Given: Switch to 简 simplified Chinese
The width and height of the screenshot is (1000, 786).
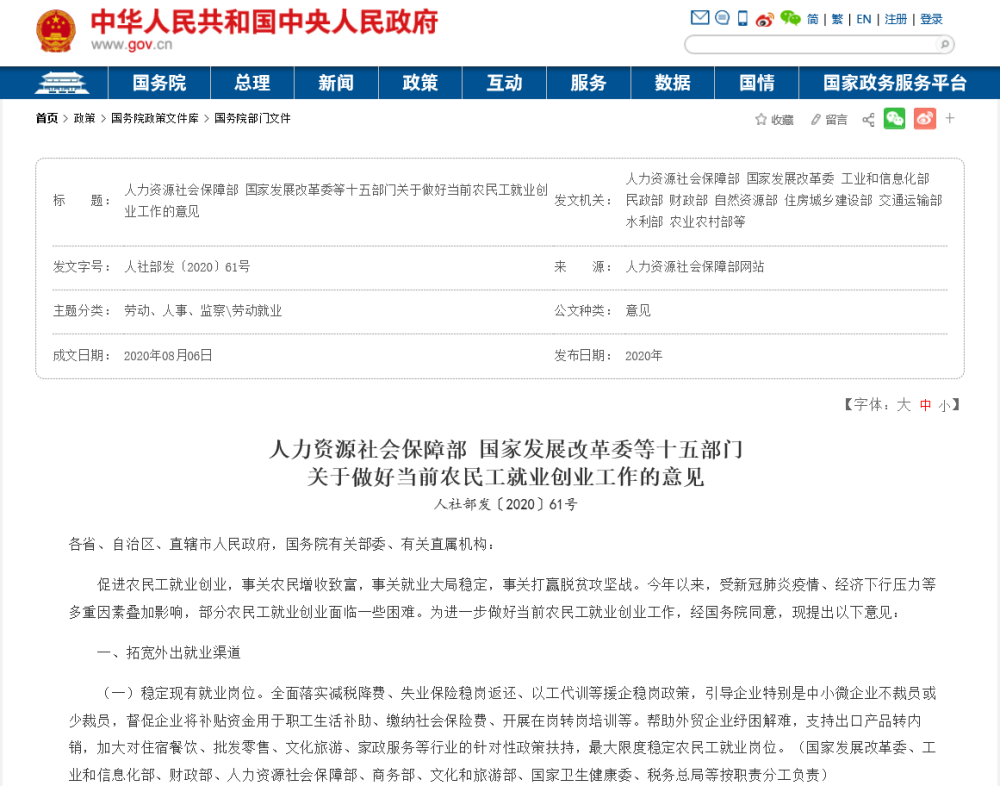Looking at the screenshot, I should click(812, 19).
